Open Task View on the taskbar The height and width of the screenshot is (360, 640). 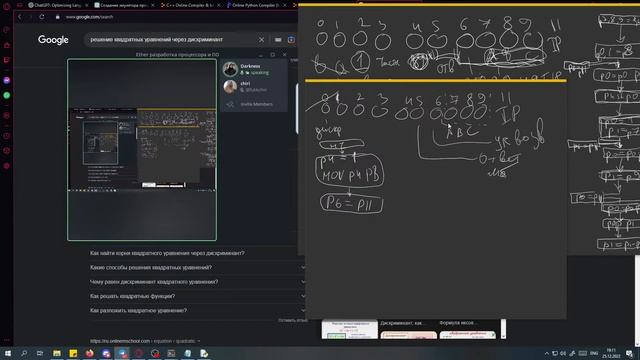point(40,353)
